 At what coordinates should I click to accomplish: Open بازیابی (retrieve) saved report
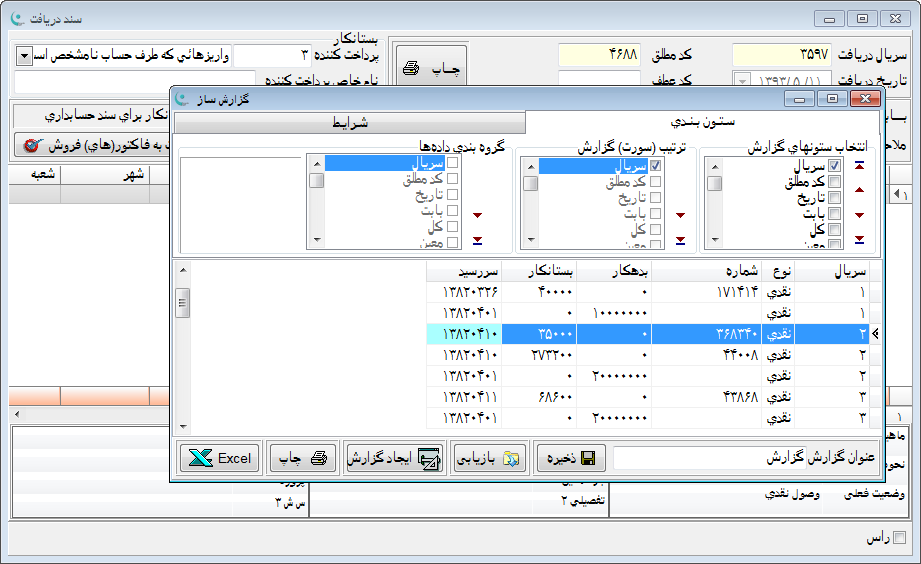[488, 458]
